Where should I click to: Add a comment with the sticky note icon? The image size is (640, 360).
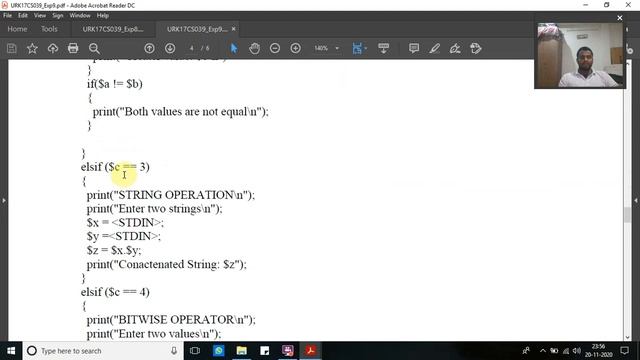[x=414, y=49]
